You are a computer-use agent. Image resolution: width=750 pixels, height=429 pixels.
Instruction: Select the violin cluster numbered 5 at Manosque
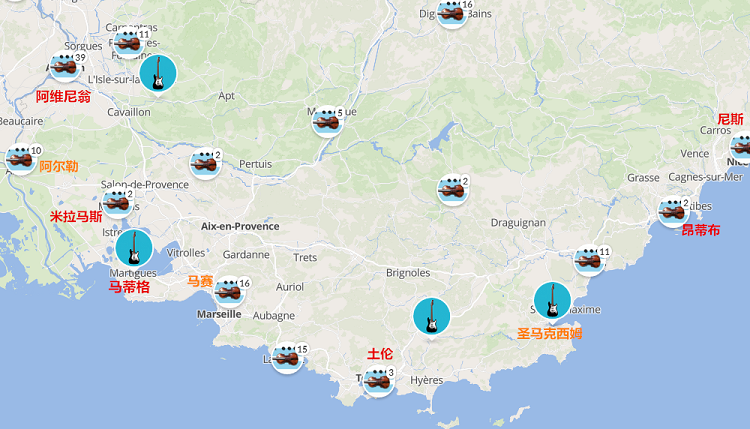328,121
